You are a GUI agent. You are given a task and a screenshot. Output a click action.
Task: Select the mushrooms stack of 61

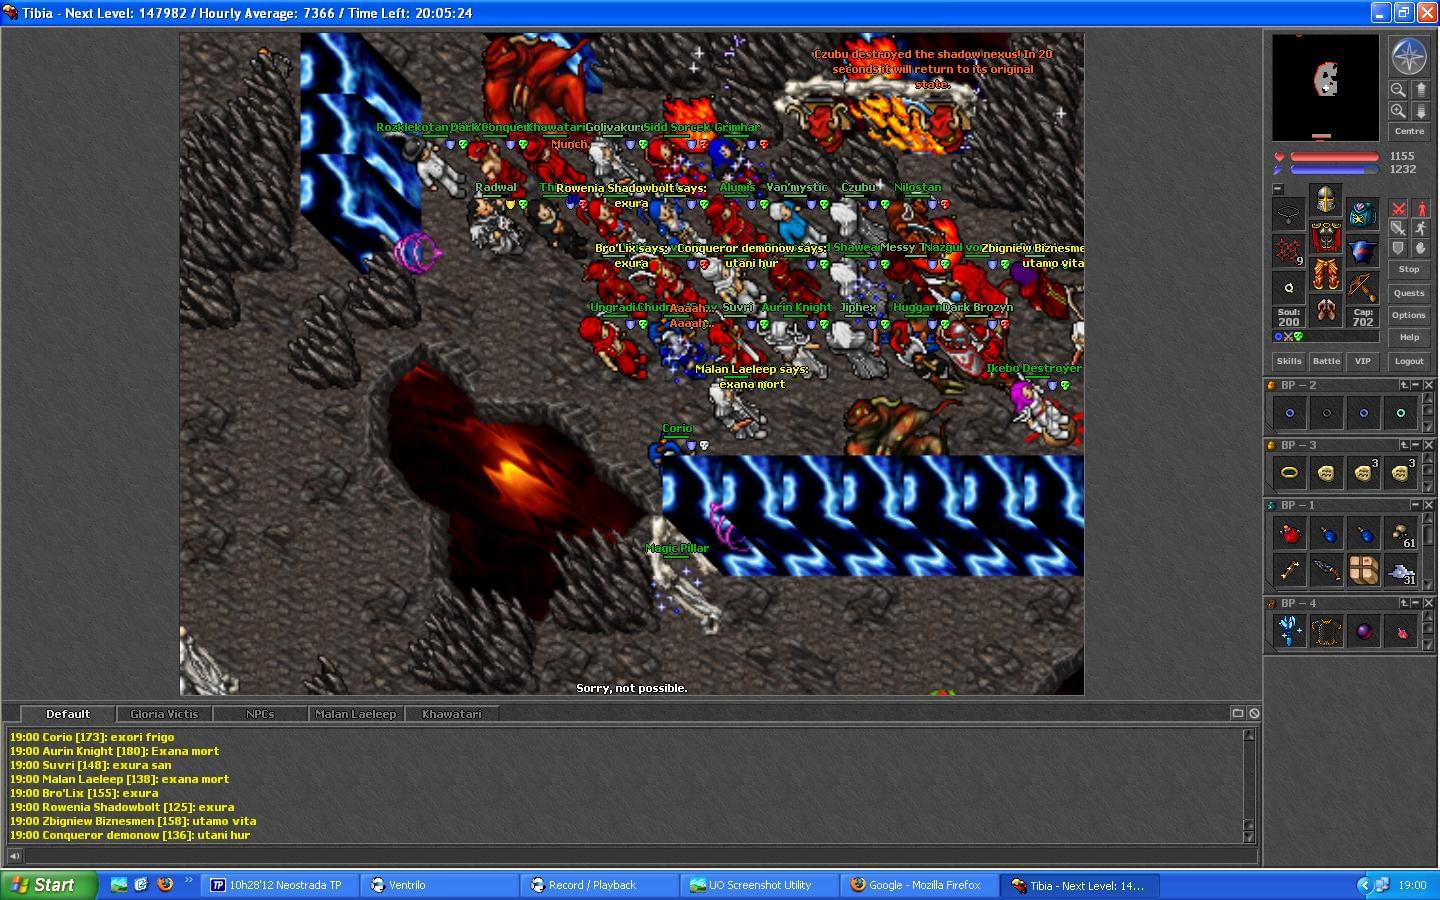[x=1401, y=534]
